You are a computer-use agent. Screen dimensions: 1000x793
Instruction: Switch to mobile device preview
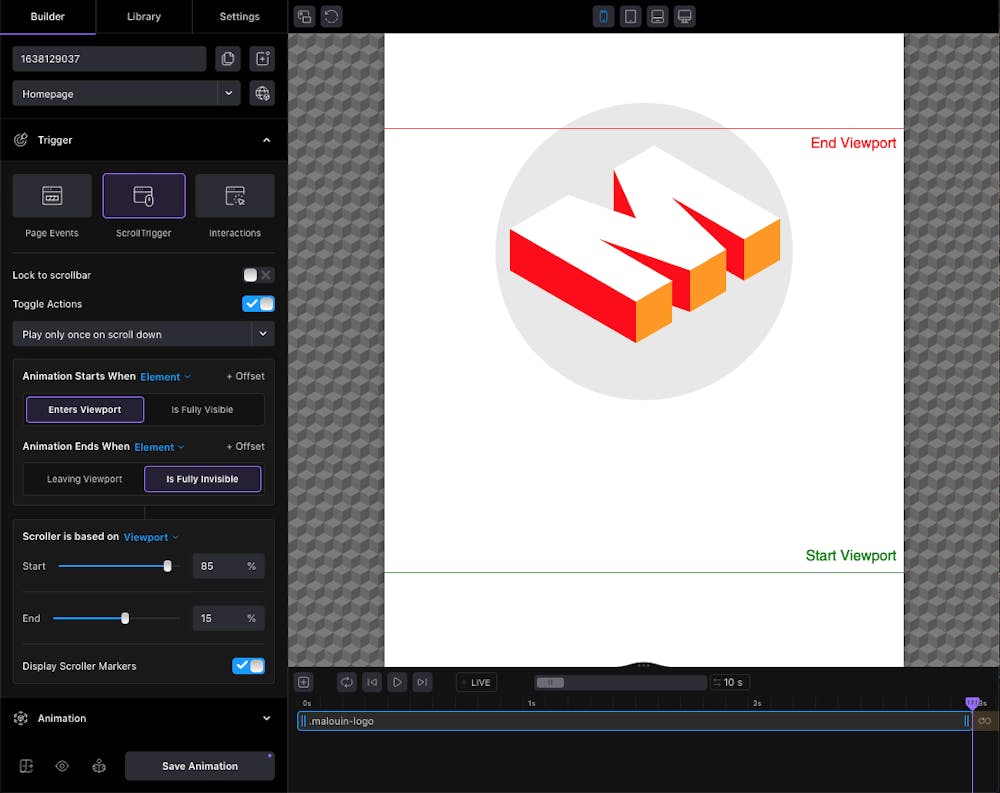(603, 17)
